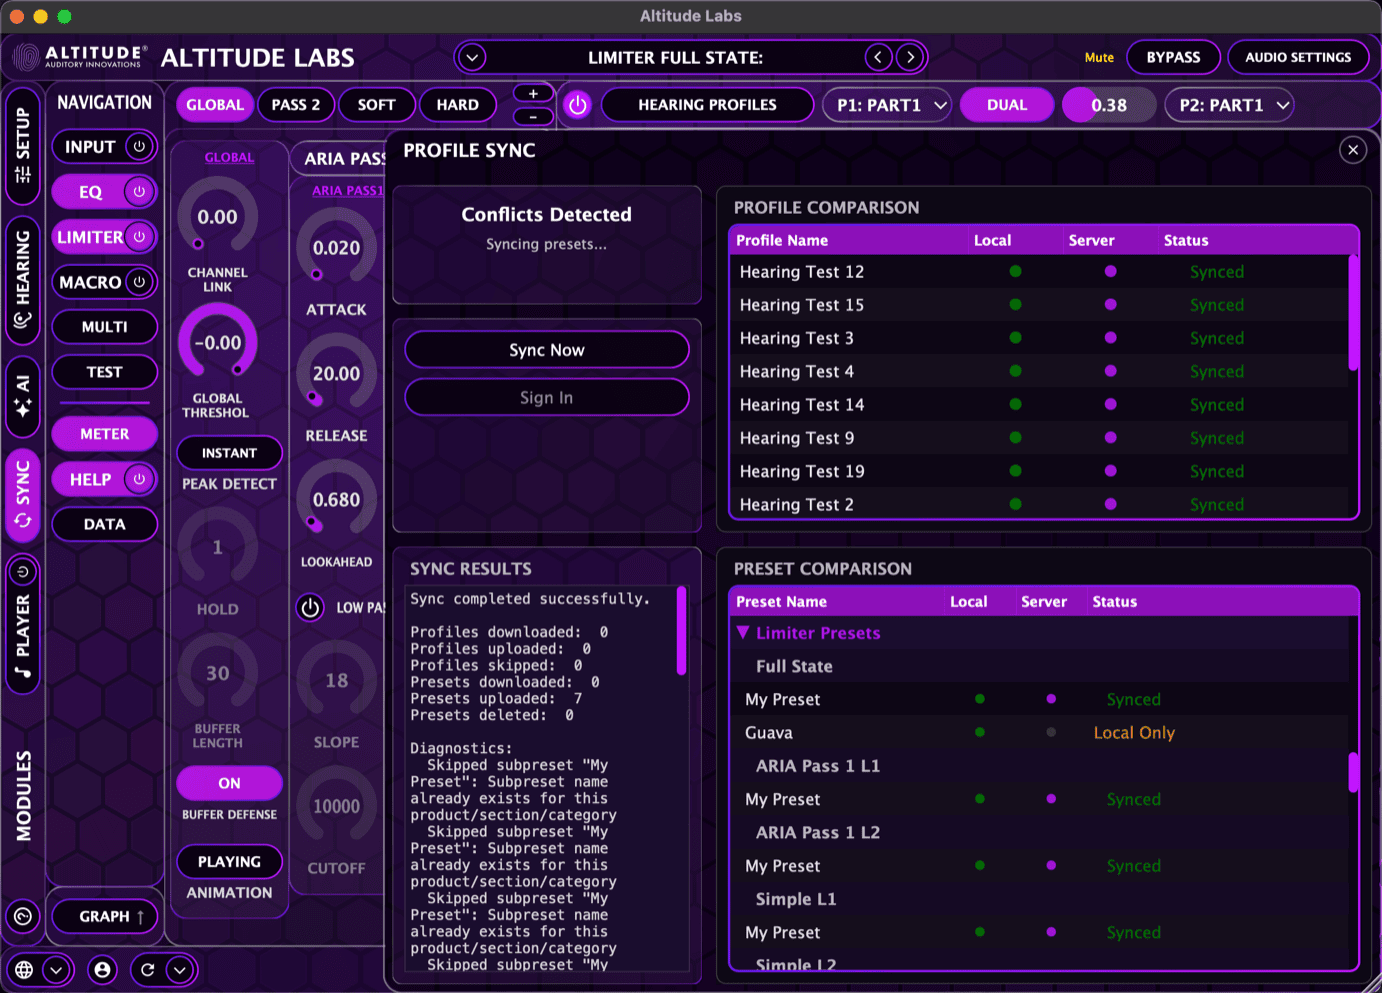Adjust the Attack knob
The width and height of the screenshot is (1382, 993).
[x=336, y=247]
